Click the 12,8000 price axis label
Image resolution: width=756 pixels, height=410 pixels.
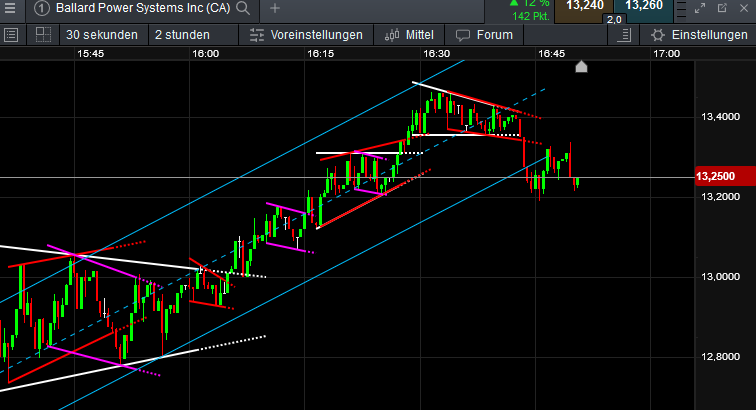pyautogui.click(x=720, y=356)
